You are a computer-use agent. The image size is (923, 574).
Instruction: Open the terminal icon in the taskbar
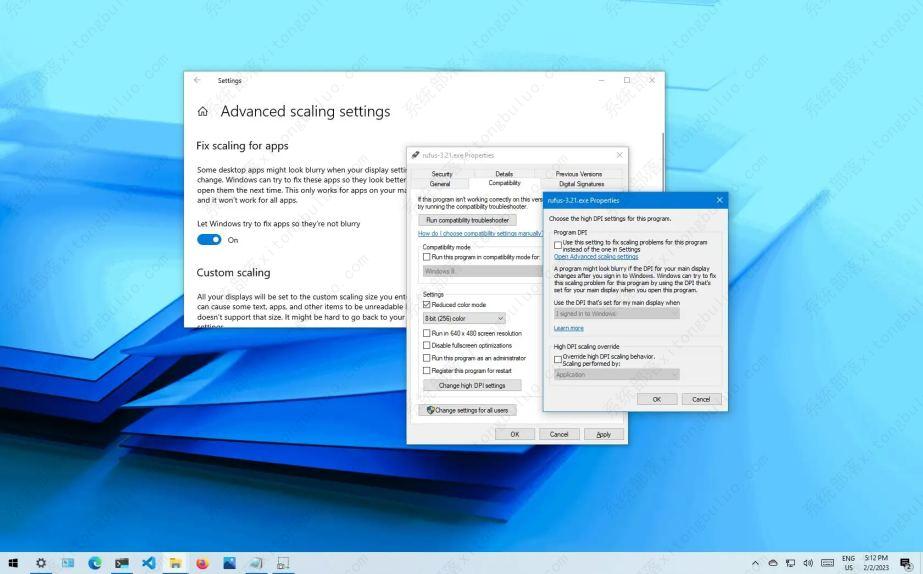coord(122,563)
